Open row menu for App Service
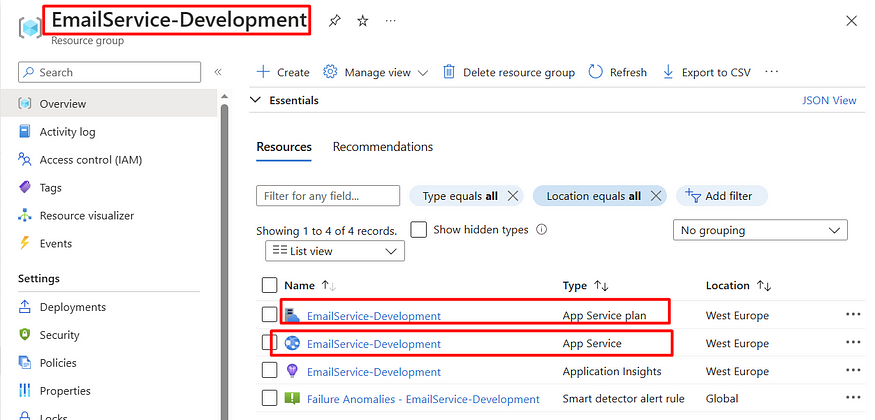The image size is (875, 420). pos(853,342)
